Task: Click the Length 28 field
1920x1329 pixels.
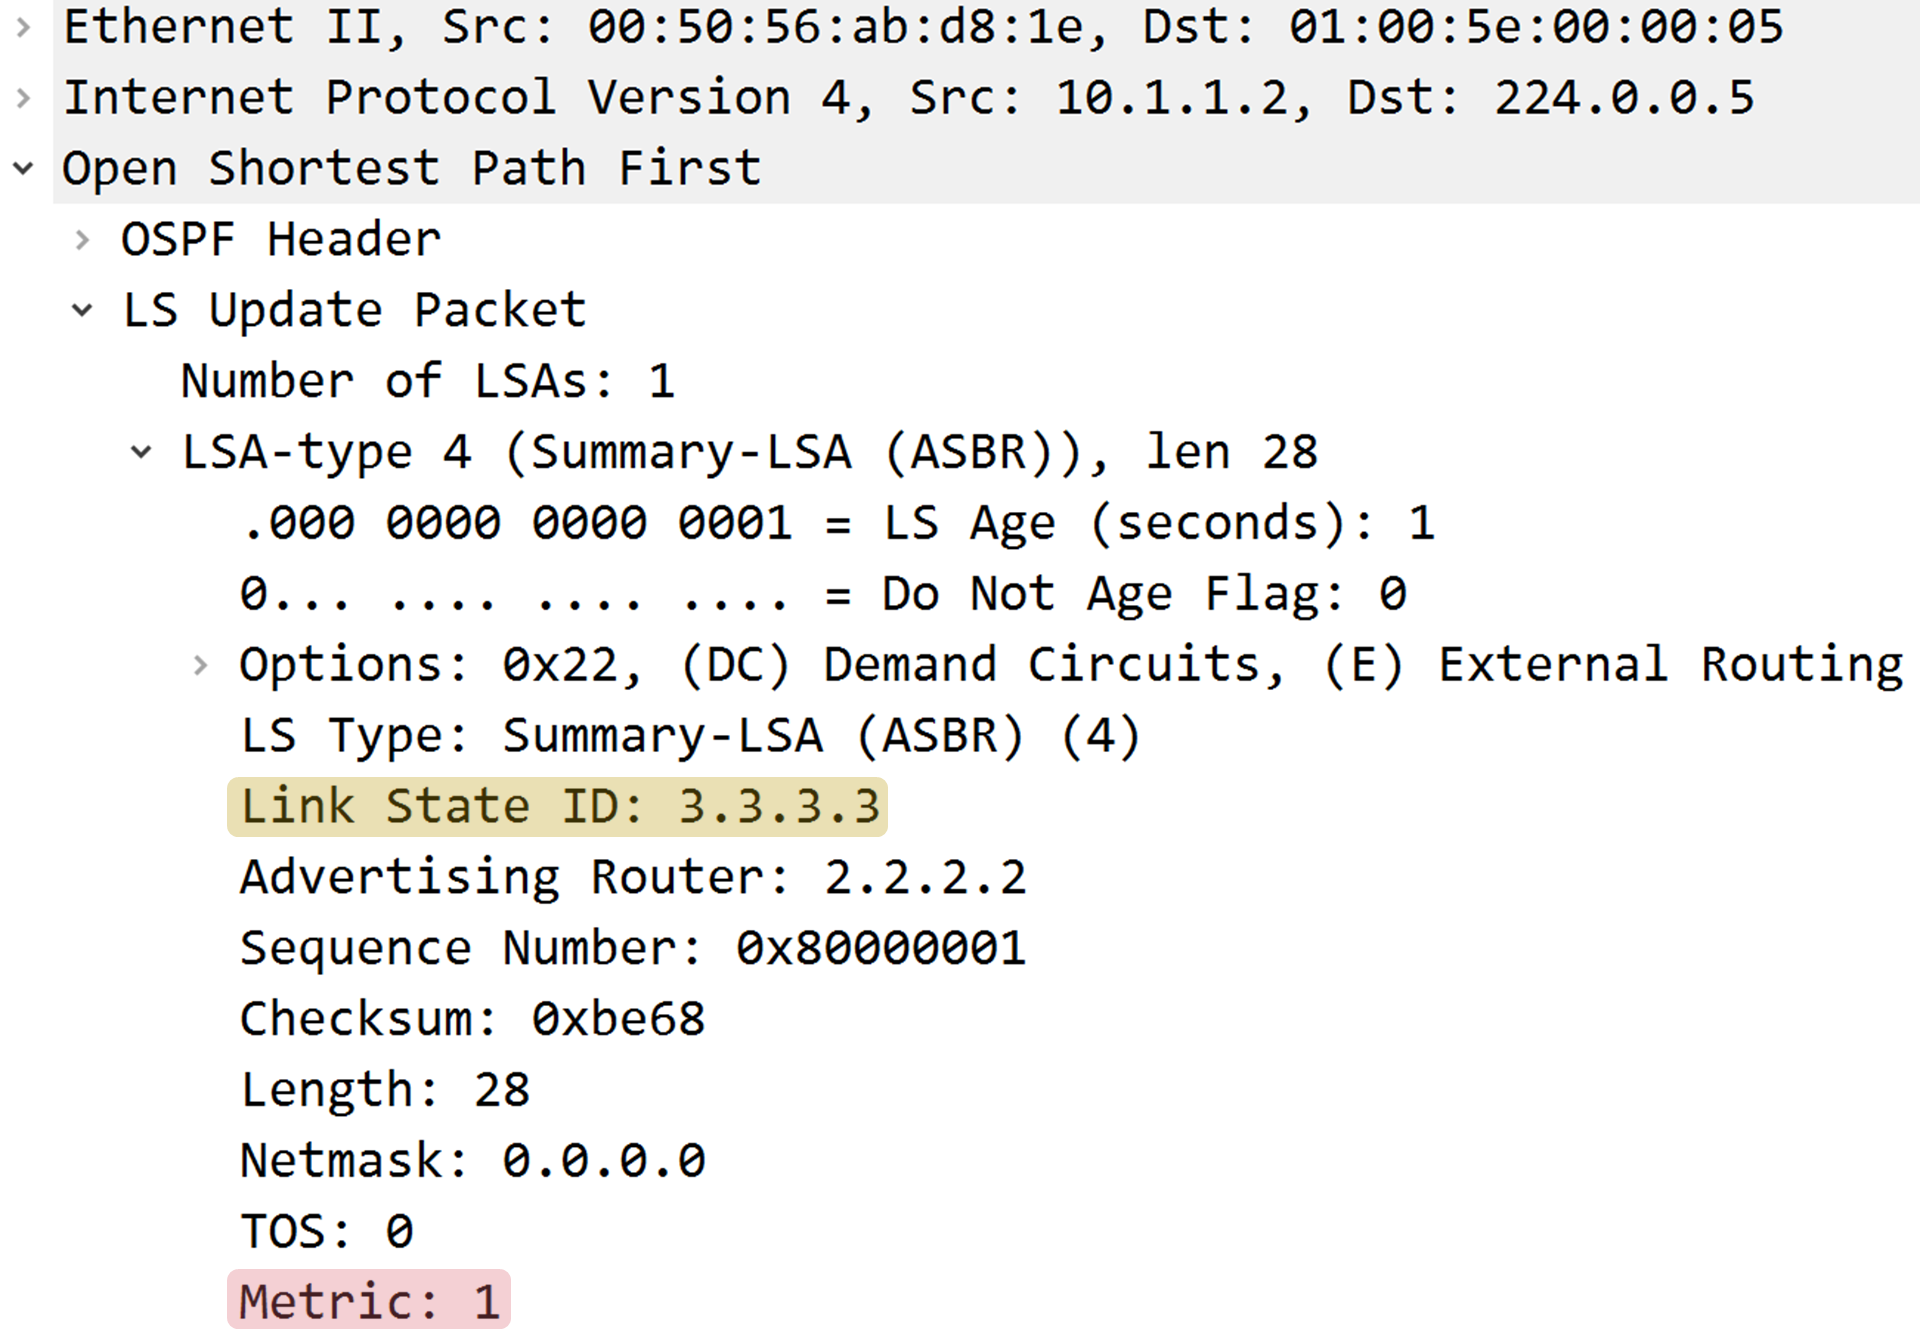Action: coord(385,1090)
